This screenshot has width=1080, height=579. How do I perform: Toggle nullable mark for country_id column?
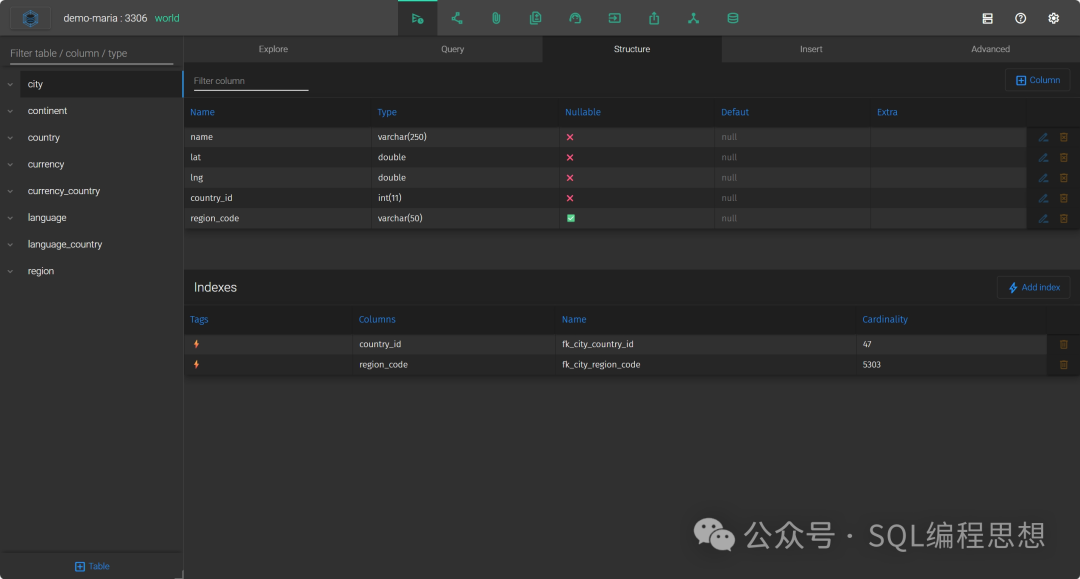(x=570, y=198)
